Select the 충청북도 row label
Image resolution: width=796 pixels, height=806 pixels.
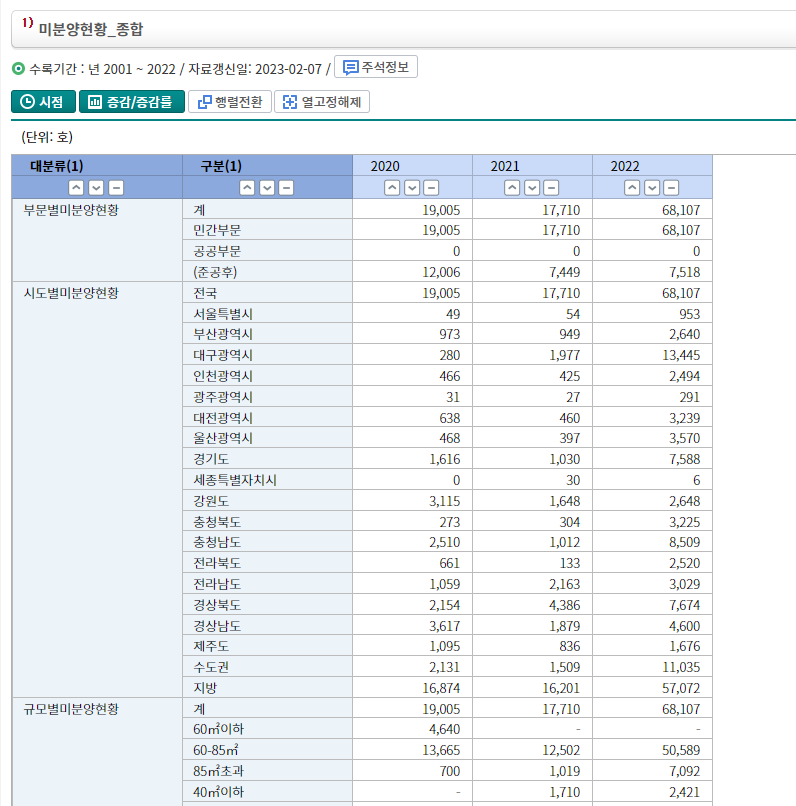[217, 522]
